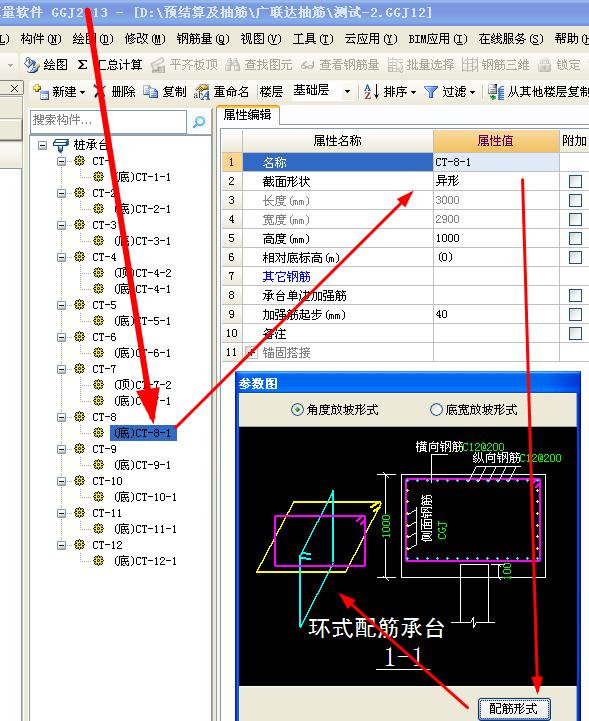Check the 附加 box for 加强筋起步

[575, 314]
